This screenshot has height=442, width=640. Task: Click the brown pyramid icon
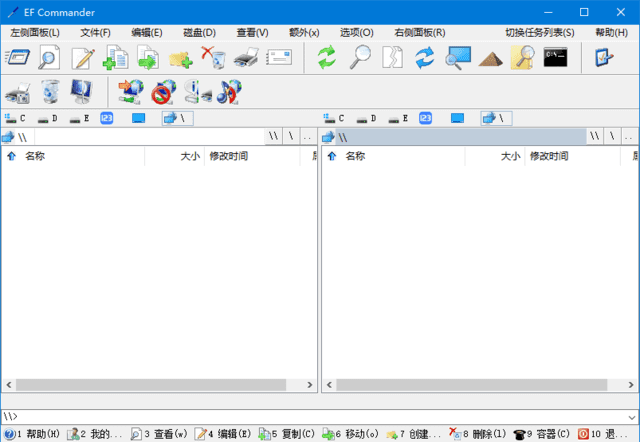pos(490,59)
